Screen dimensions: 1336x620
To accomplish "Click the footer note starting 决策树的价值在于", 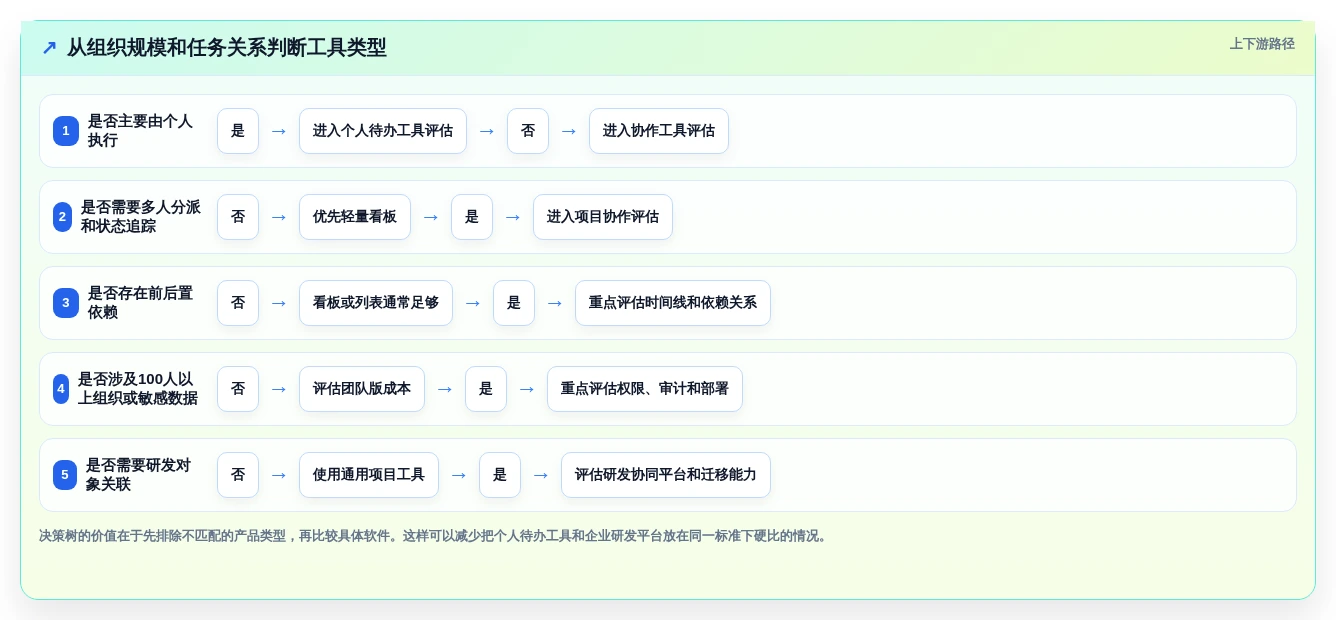I will 435,536.
